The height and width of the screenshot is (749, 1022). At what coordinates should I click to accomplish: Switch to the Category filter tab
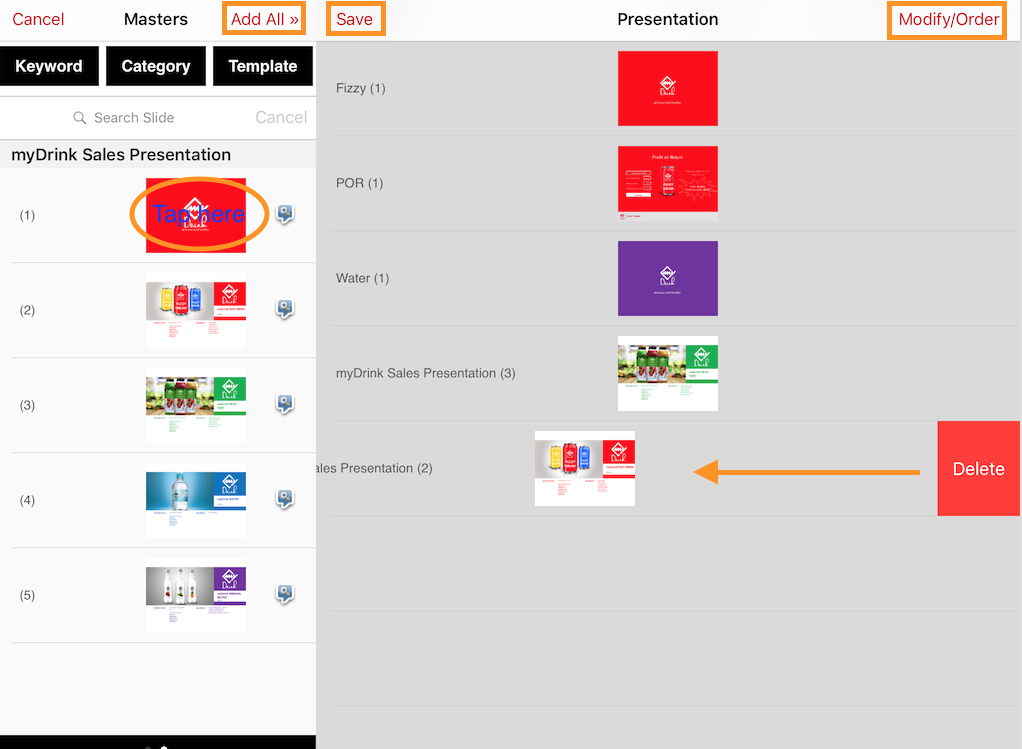155,66
